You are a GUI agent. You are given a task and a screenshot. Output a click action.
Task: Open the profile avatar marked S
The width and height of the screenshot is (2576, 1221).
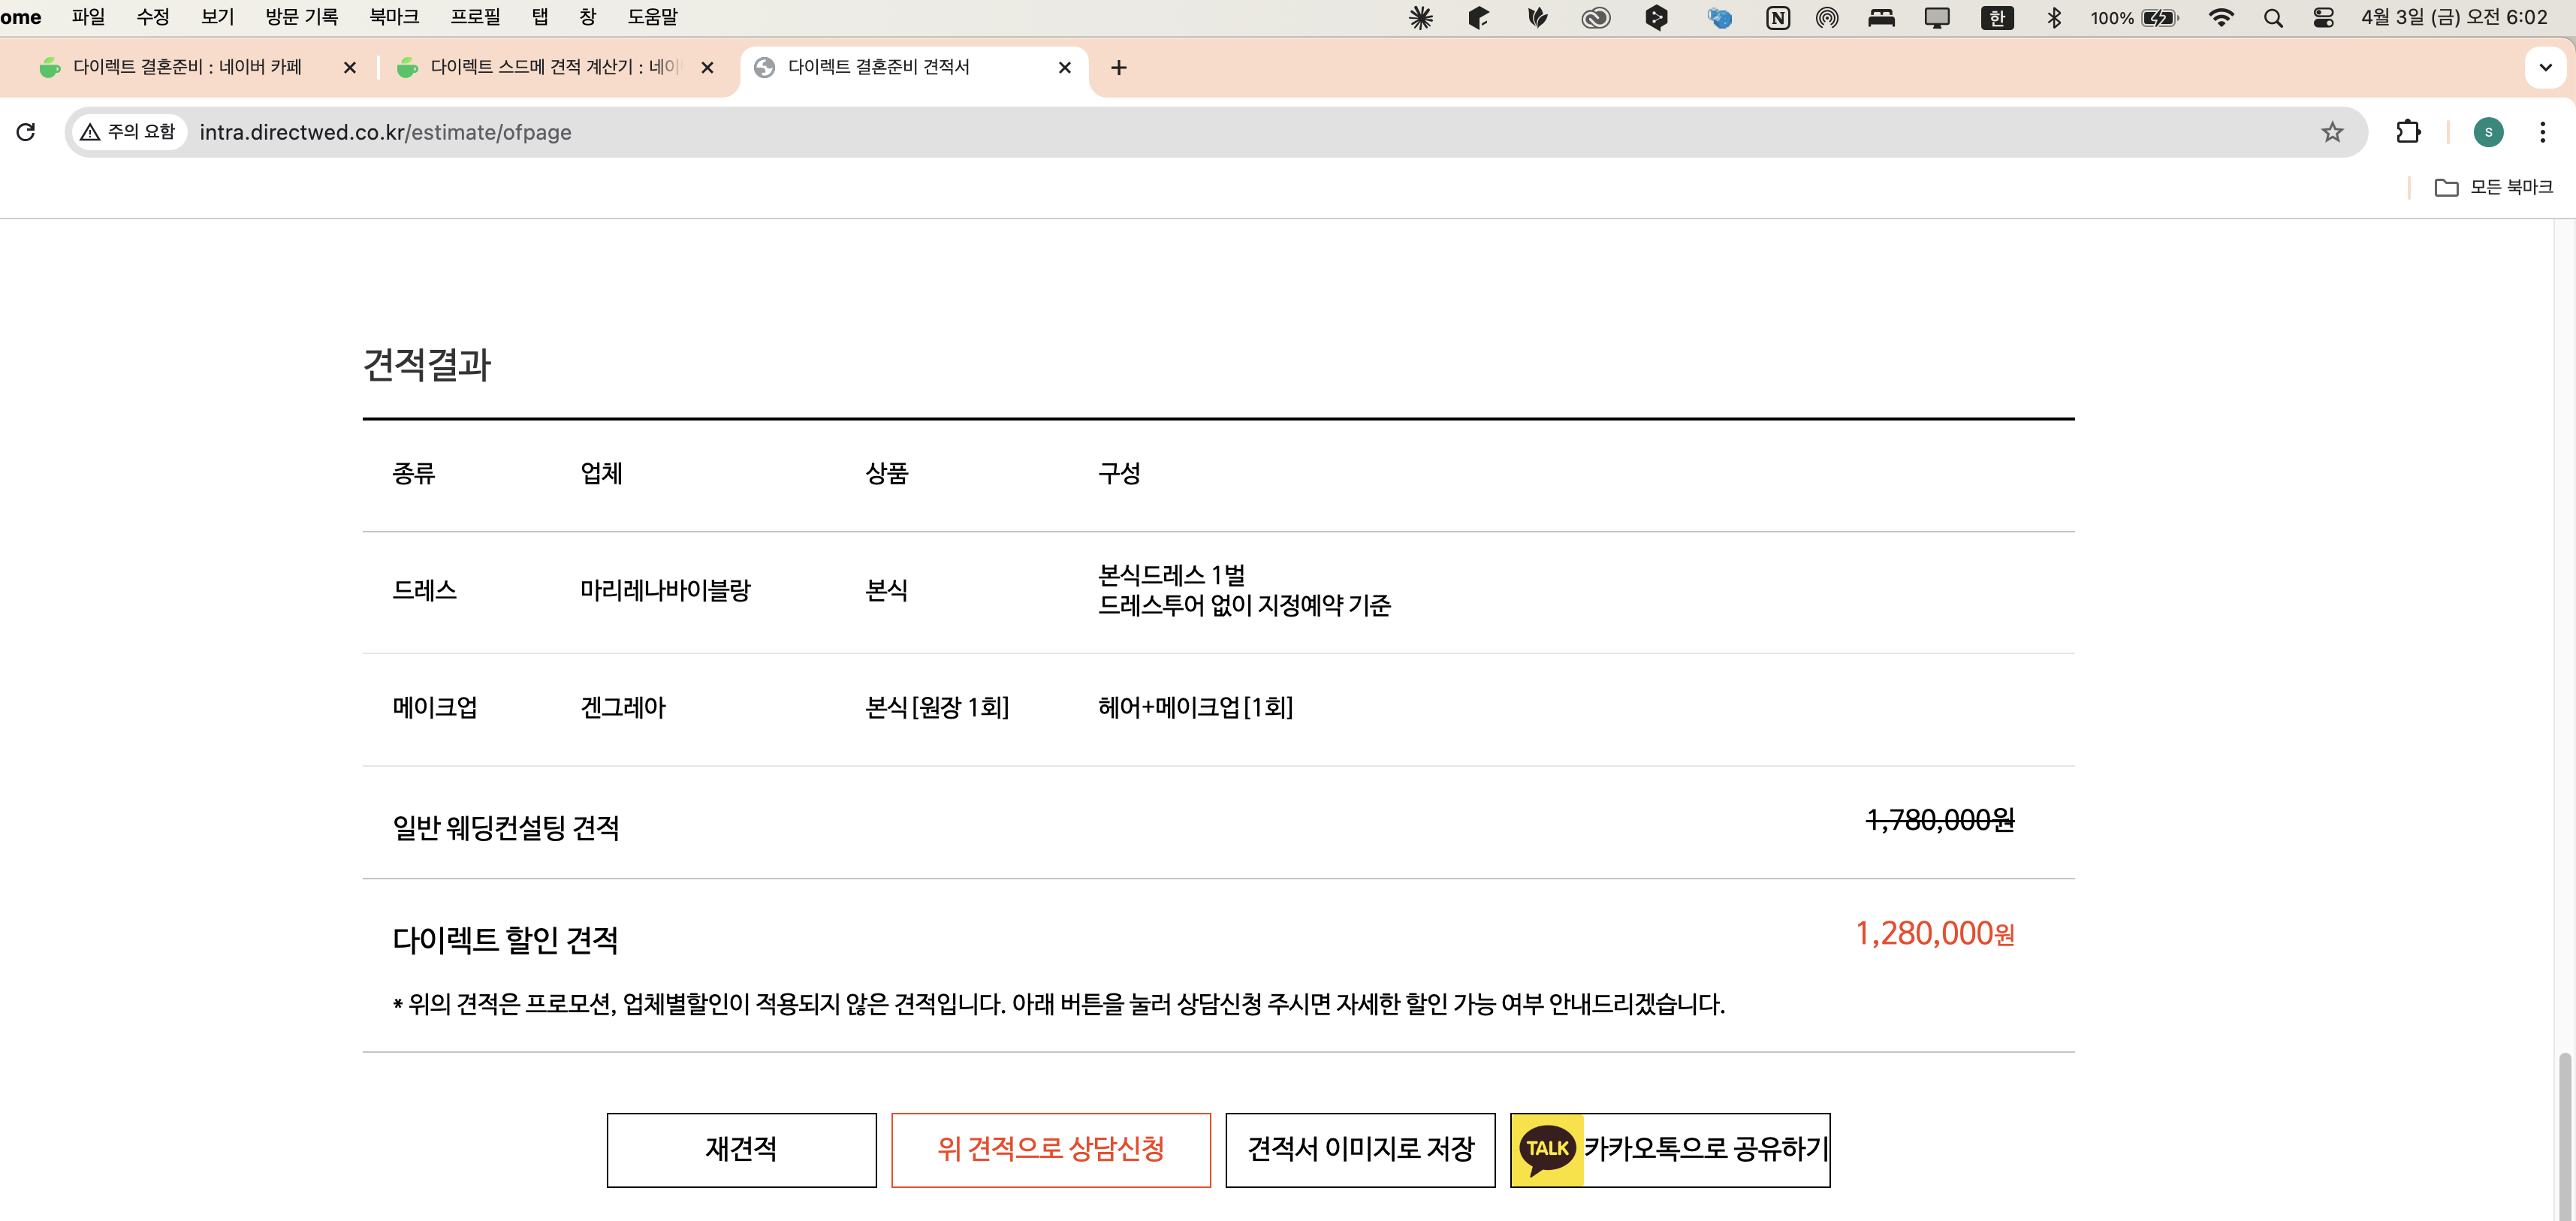[2489, 131]
